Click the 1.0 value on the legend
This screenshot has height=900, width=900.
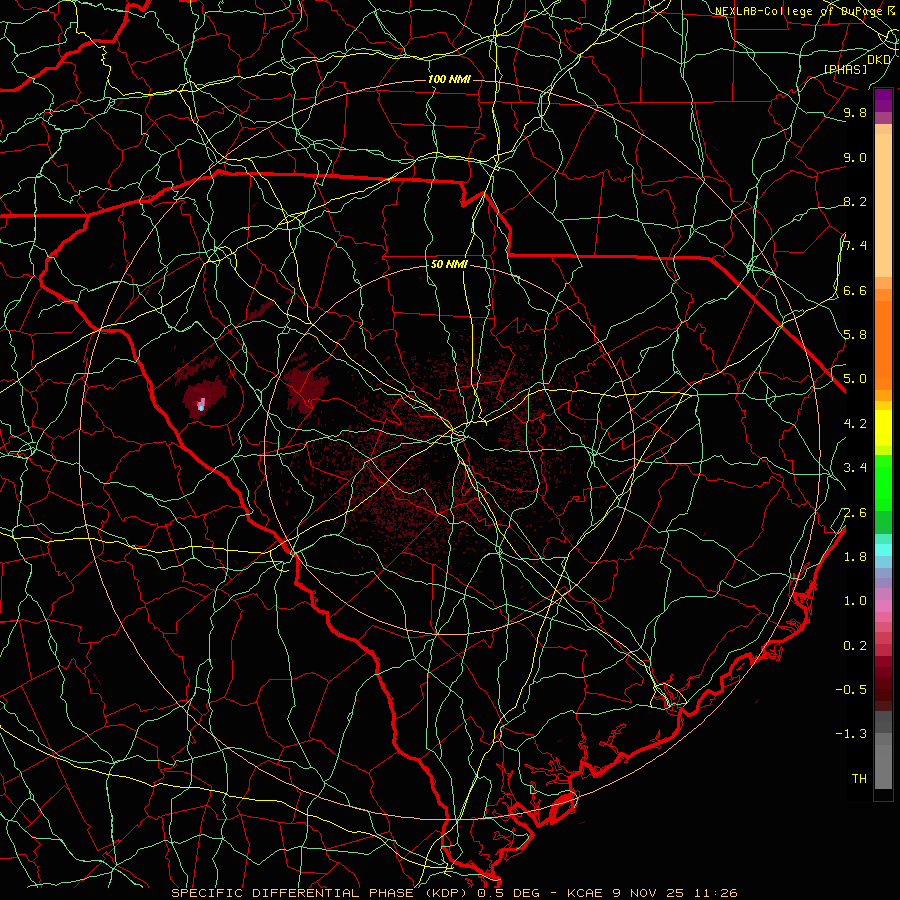click(x=855, y=601)
